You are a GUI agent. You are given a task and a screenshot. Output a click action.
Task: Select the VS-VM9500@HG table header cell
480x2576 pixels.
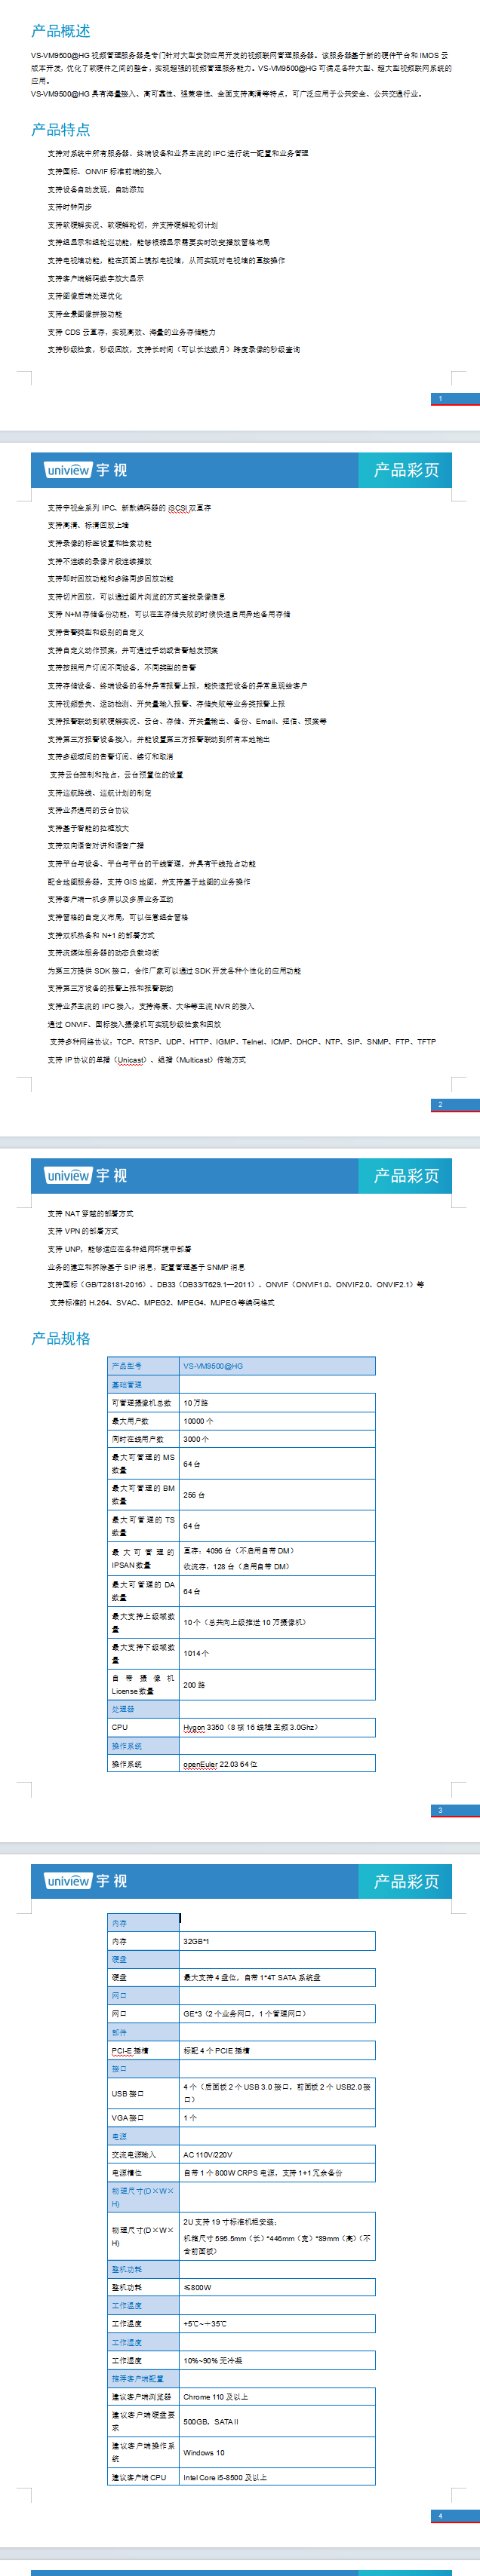coord(277,1366)
